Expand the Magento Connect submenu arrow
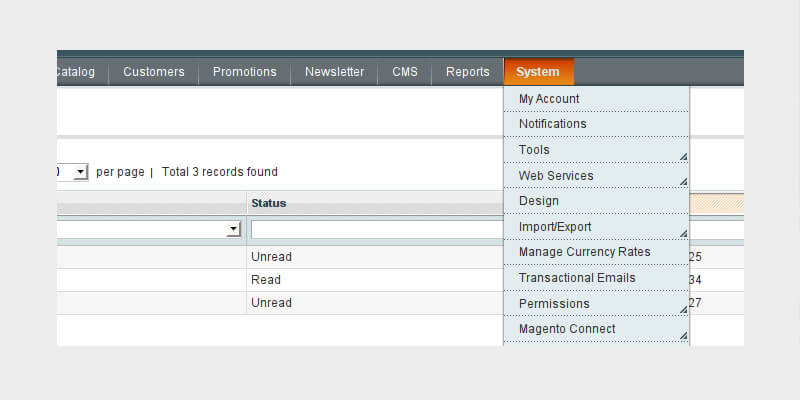The width and height of the screenshot is (800, 400). pyautogui.click(x=683, y=336)
